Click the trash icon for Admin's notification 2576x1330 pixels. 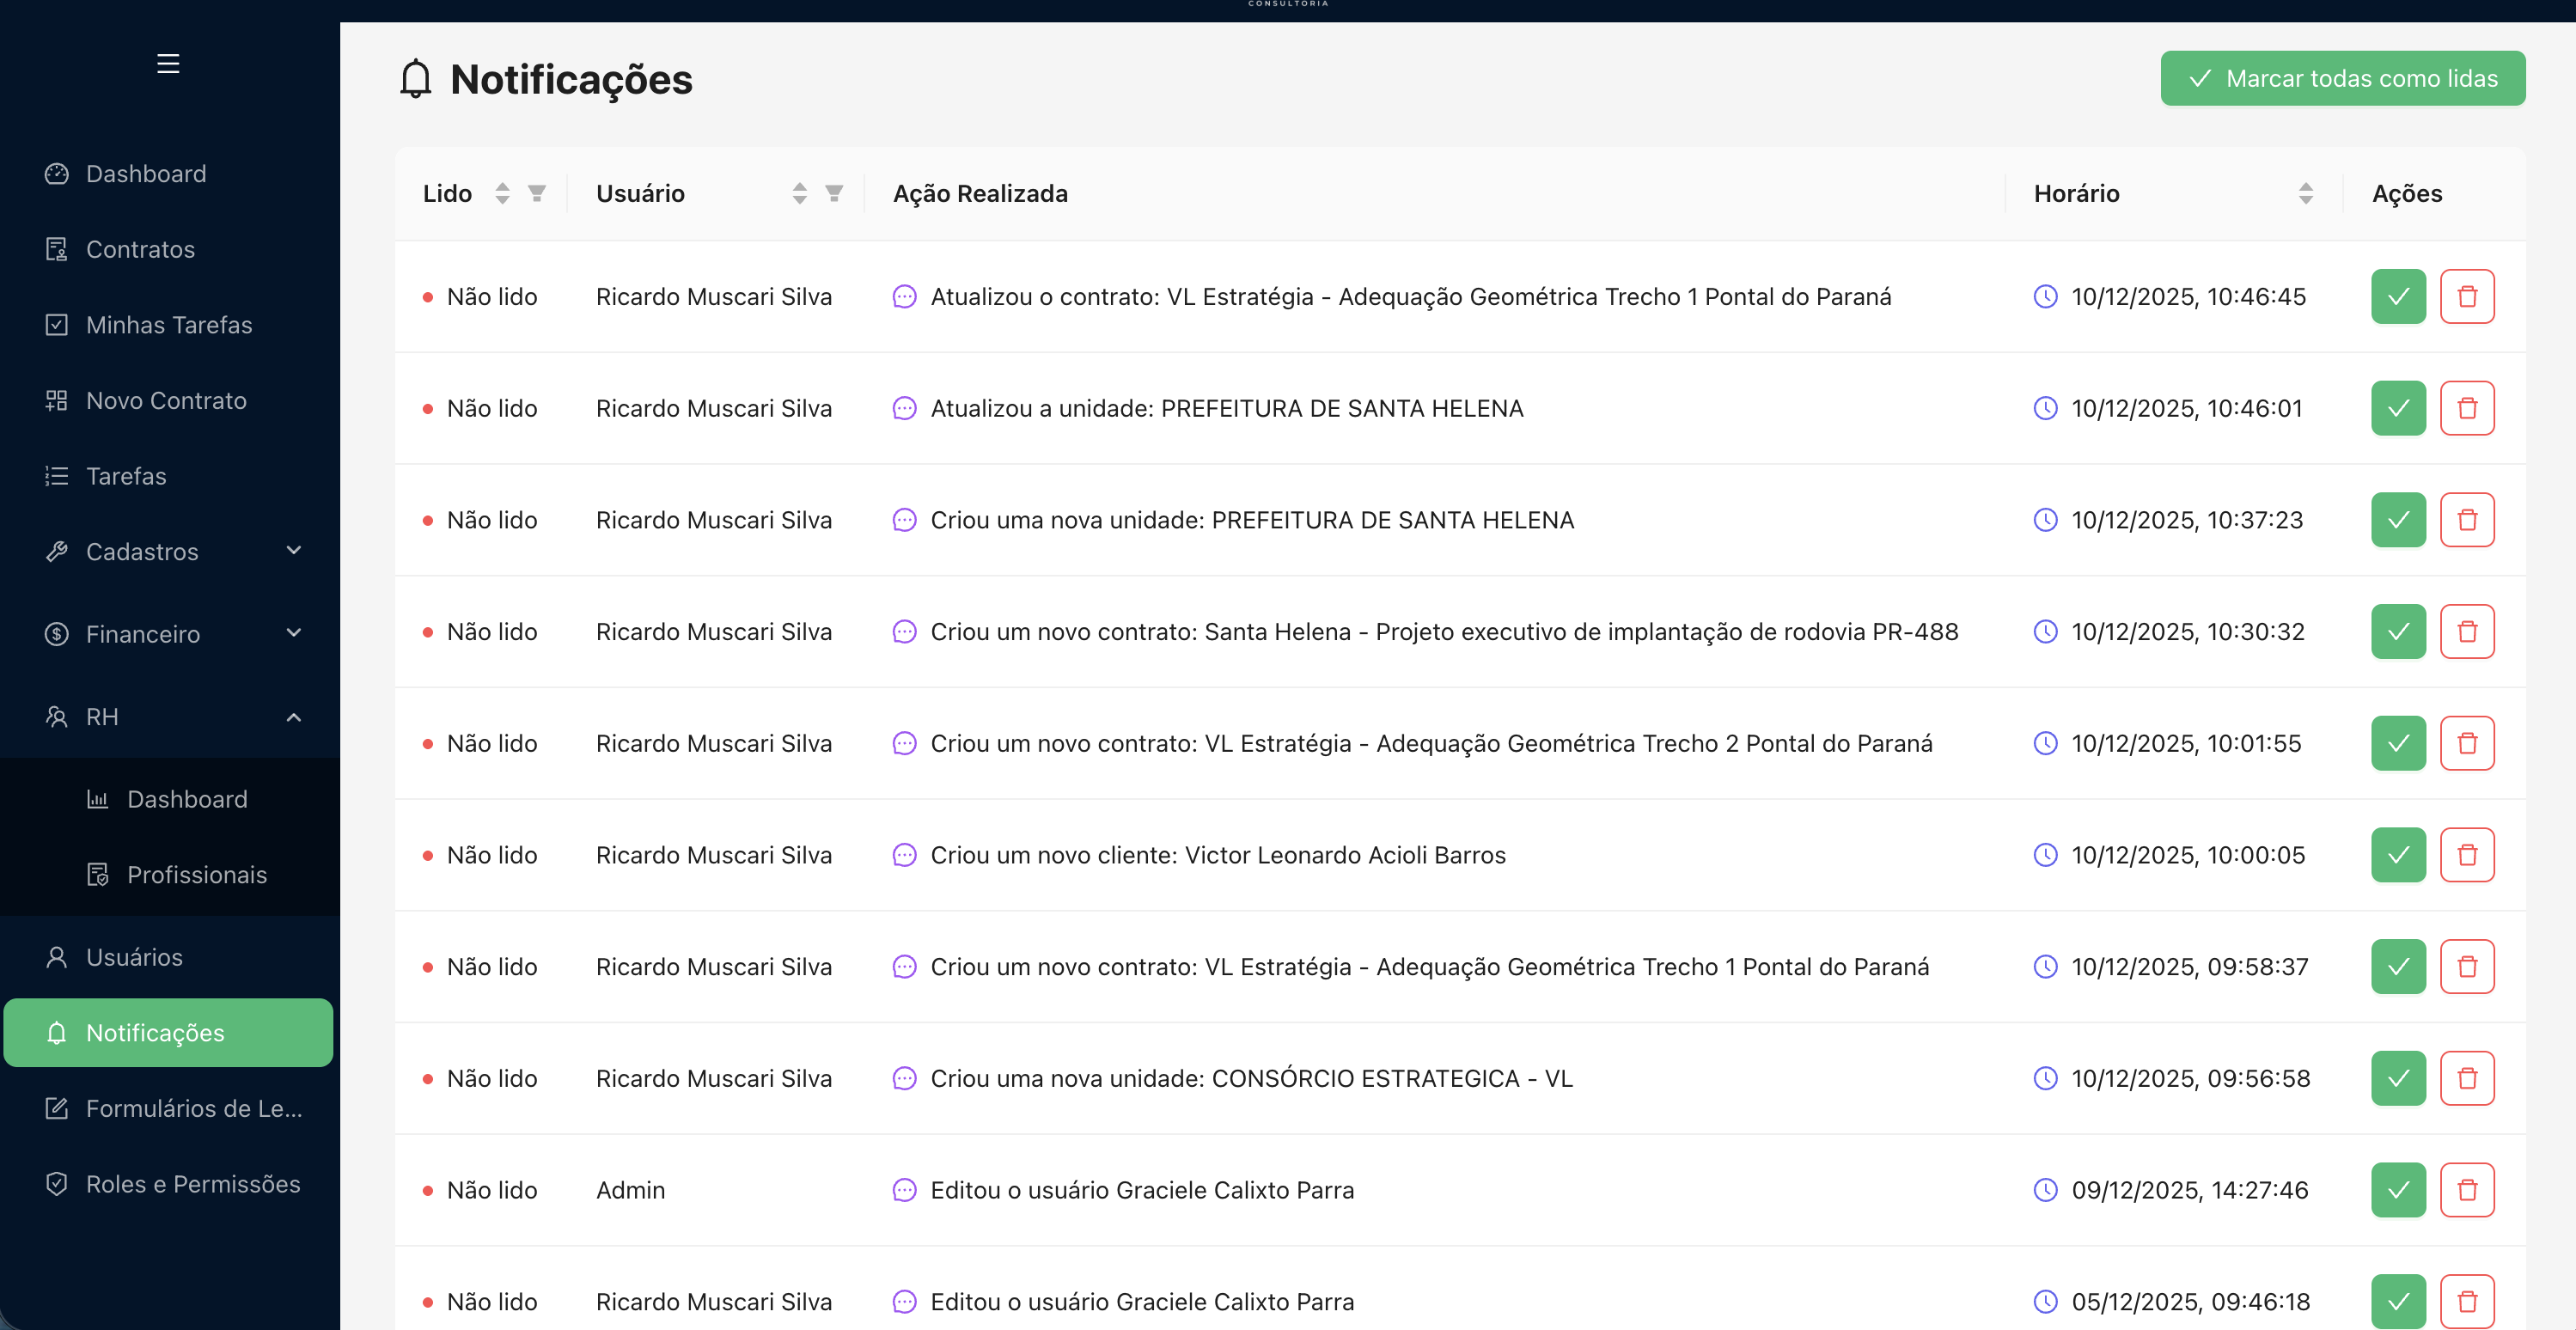(x=2466, y=1190)
